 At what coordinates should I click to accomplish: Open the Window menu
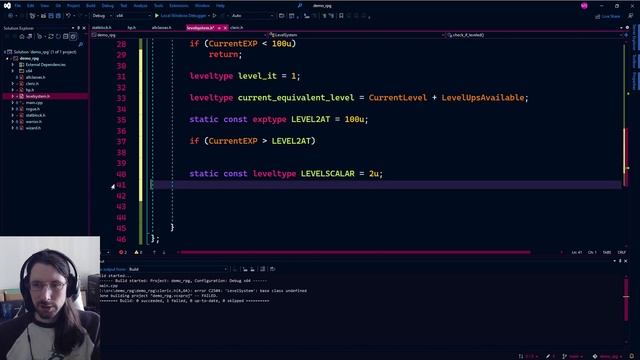coord(202,6)
